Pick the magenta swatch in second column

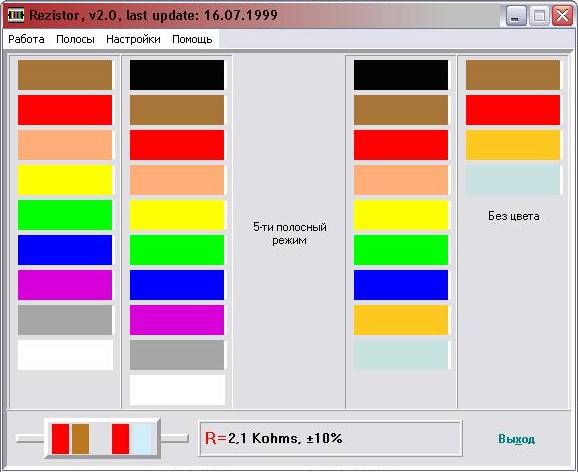pos(177,320)
